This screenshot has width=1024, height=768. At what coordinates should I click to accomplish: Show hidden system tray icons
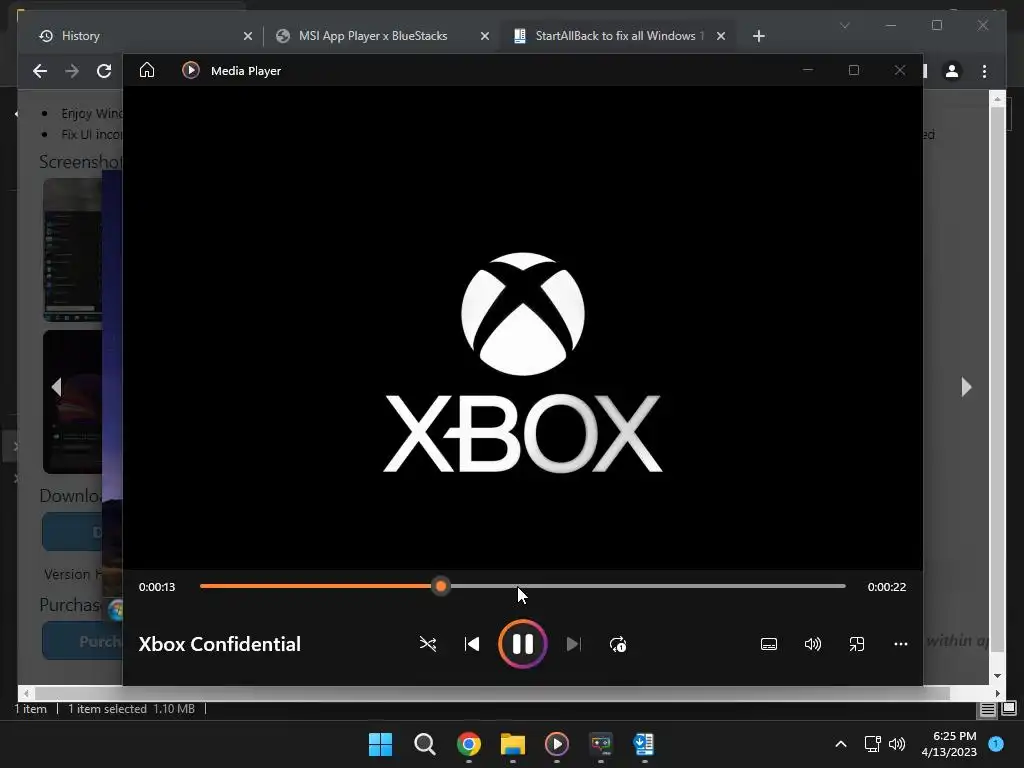(841, 744)
